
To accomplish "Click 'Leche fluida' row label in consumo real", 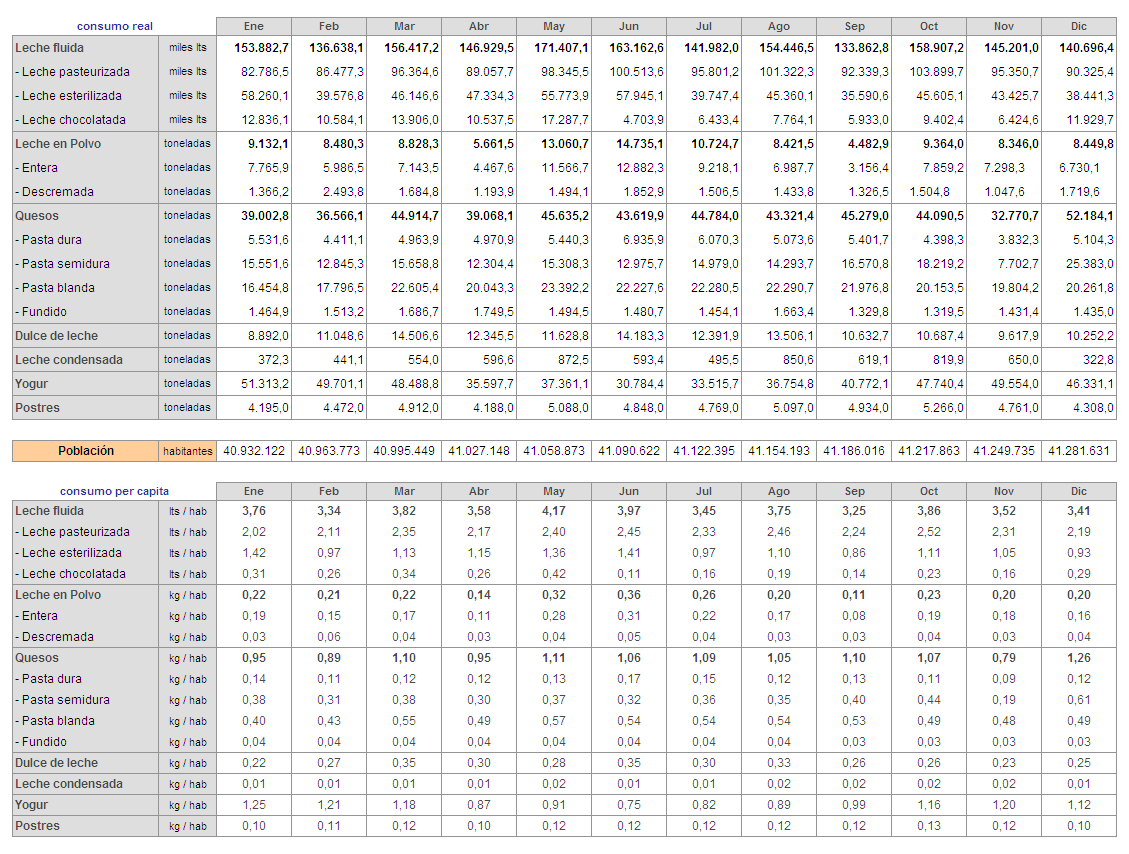I will 49,48.
